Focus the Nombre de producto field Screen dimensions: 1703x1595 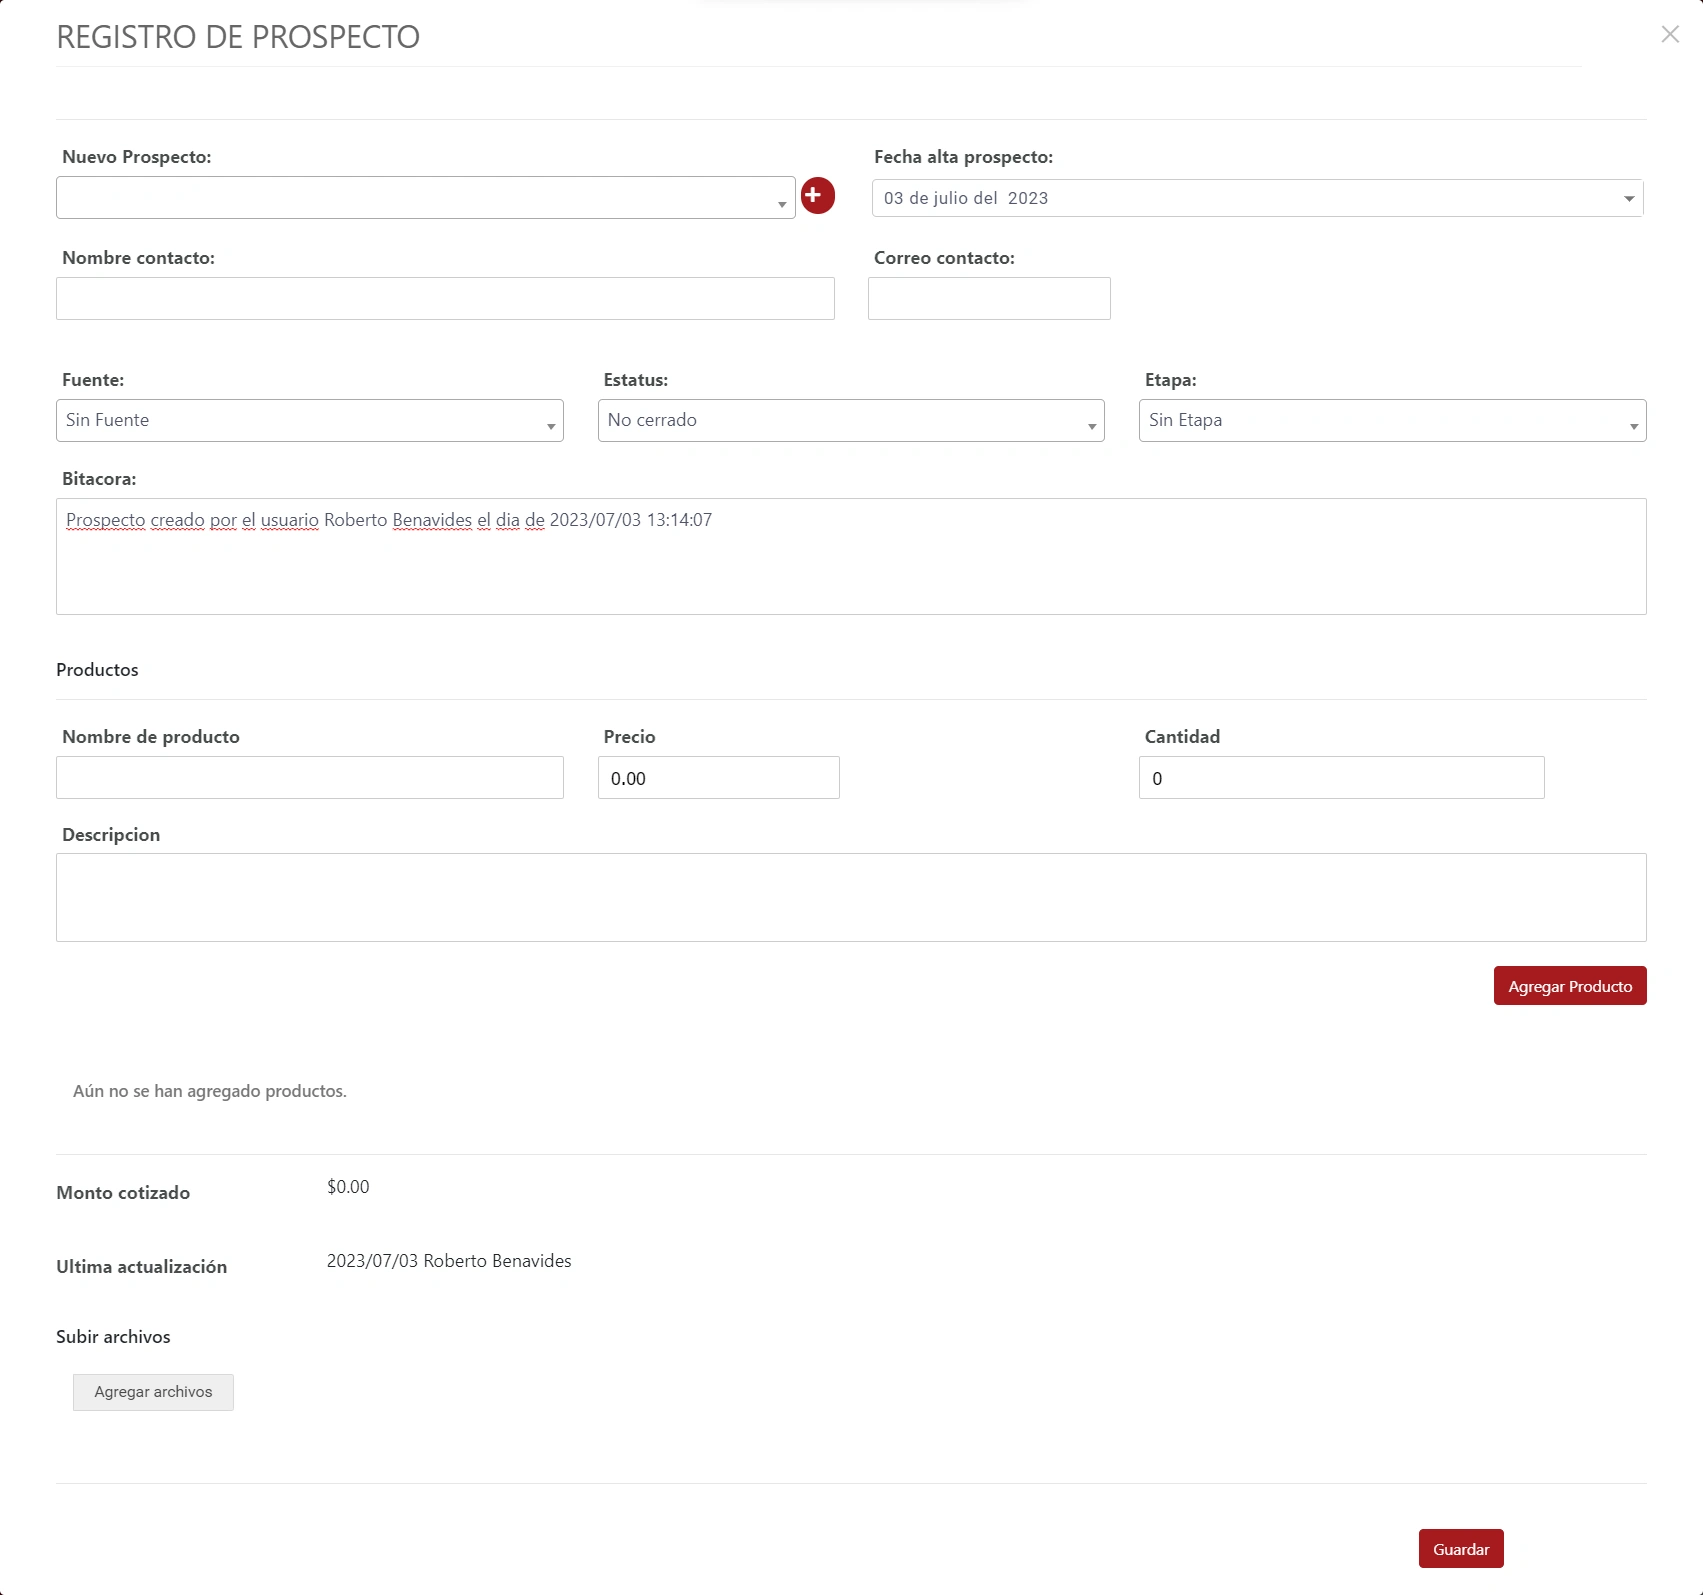[x=309, y=778]
